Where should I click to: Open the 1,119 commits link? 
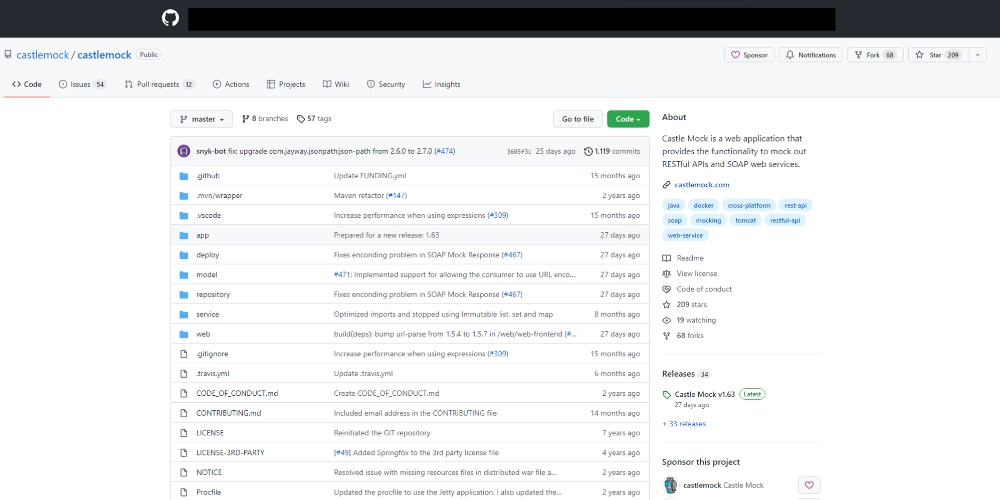(612, 151)
